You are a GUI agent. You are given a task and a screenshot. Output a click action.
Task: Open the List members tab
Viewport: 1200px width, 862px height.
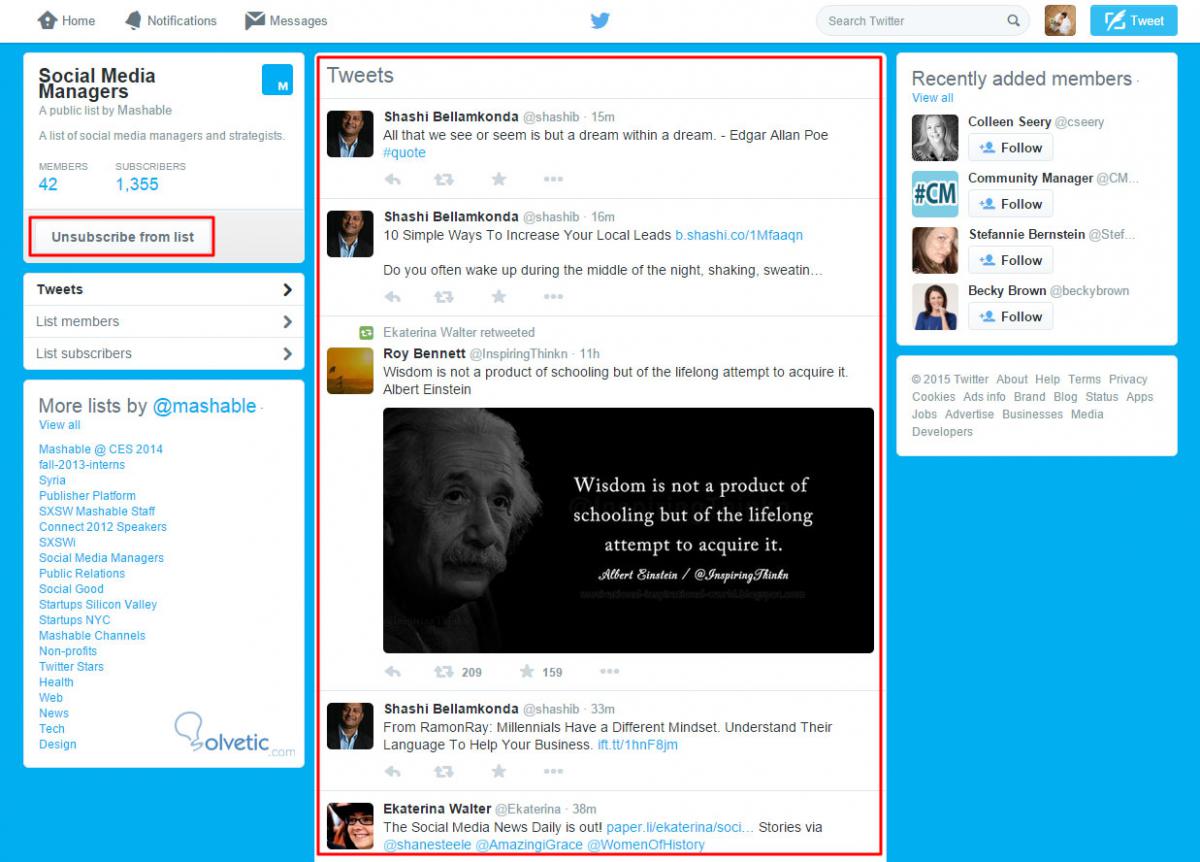(x=164, y=322)
